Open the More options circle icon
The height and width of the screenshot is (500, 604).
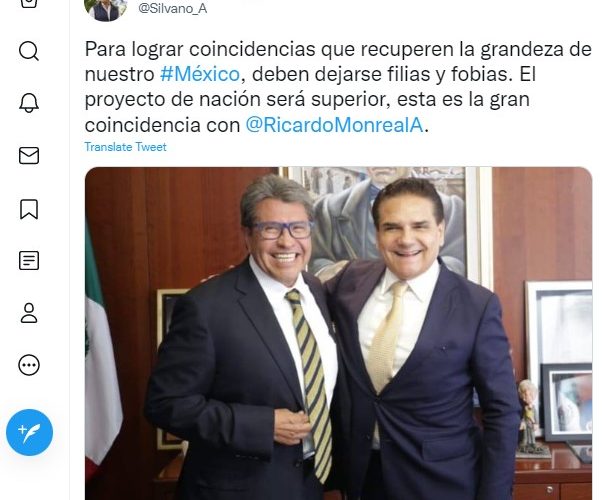(x=29, y=365)
